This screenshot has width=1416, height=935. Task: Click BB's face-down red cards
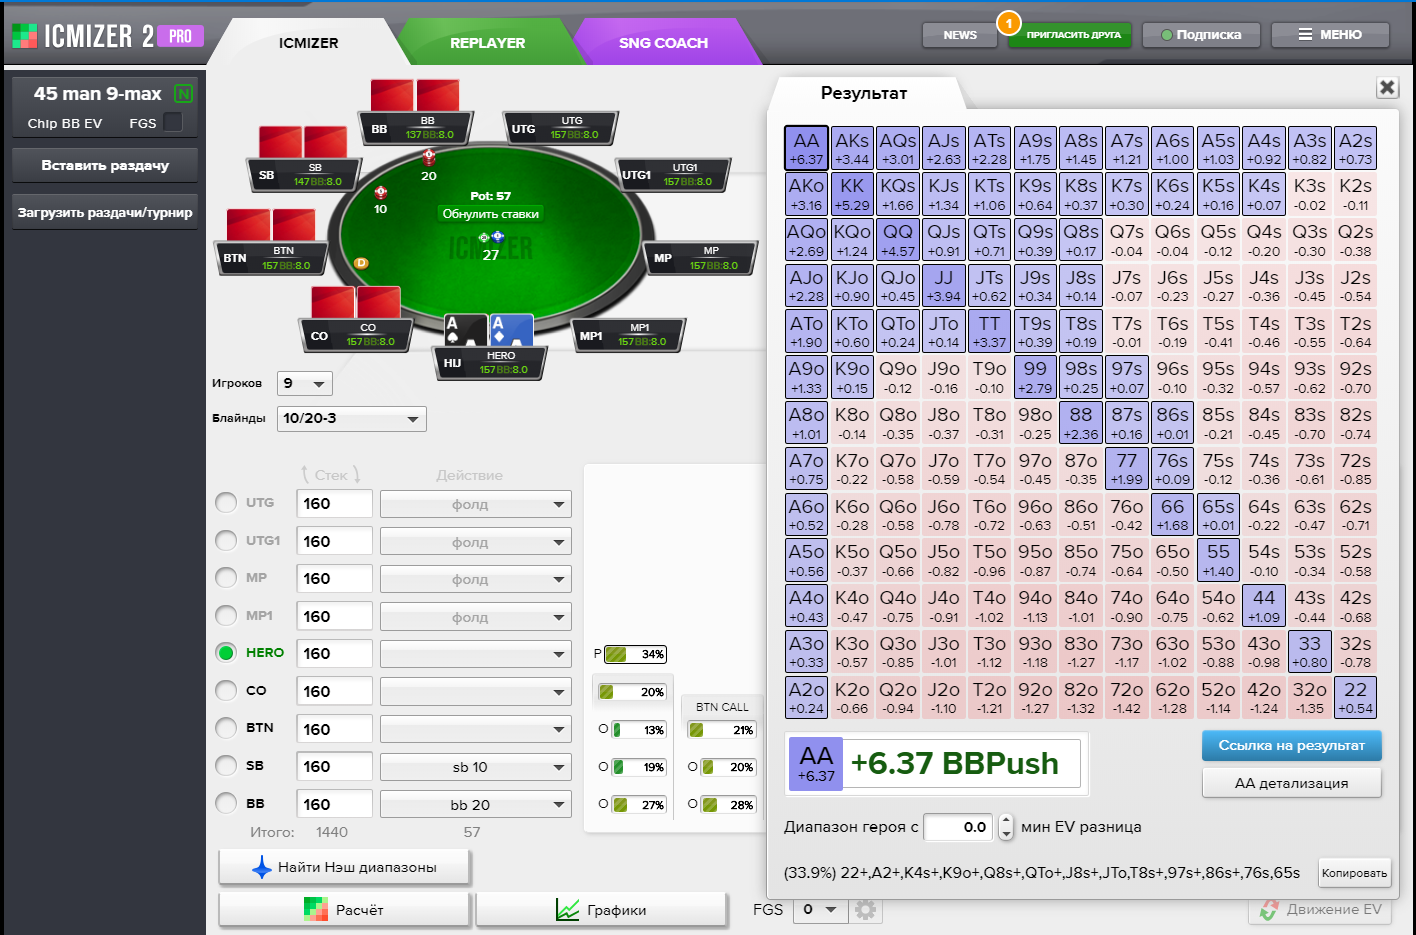click(415, 96)
